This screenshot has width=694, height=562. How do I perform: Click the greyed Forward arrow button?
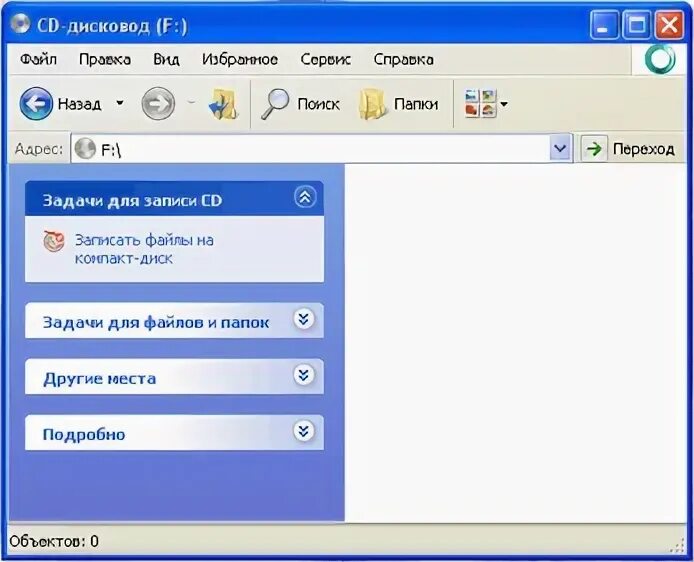coord(158,104)
